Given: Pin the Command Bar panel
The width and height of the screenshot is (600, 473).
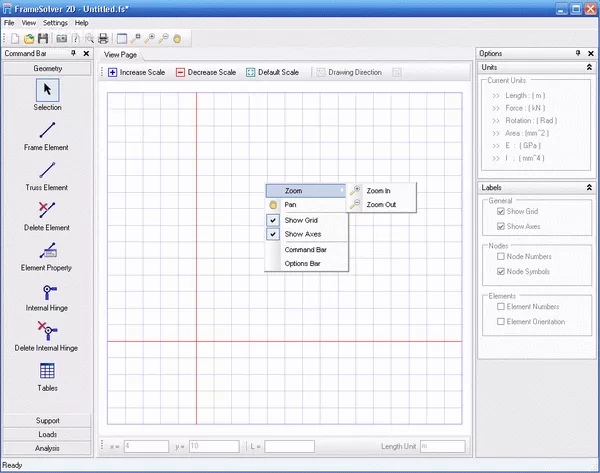Looking at the screenshot, I should pyautogui.click(x=73, y=53).
